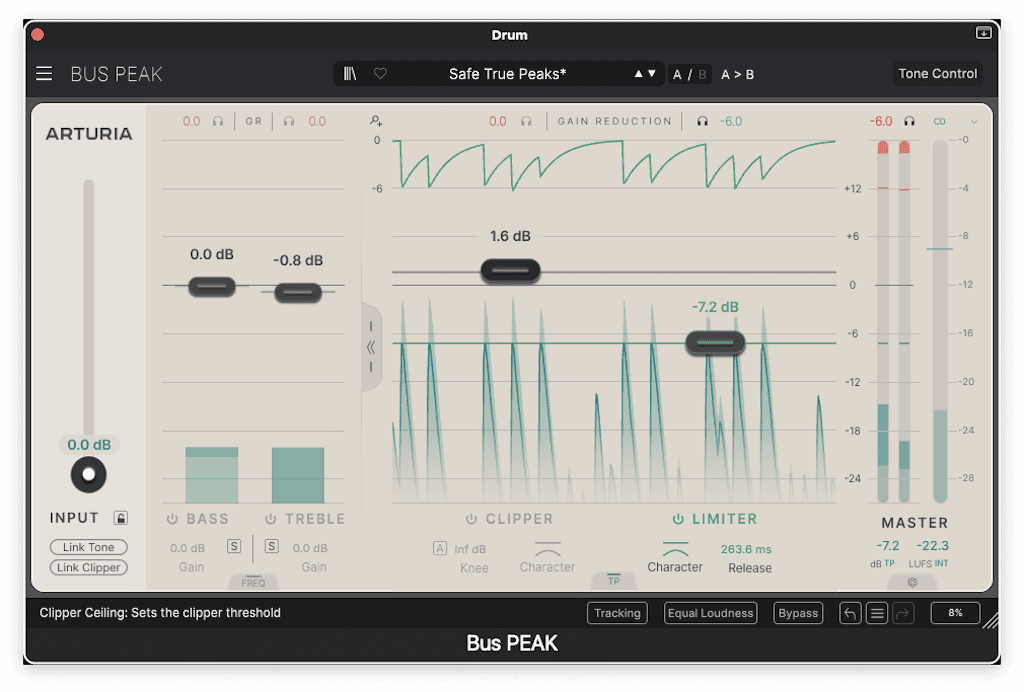Enable Link Clipper
This screenshot has width=1024, height=692.
[x=89, y=567]
